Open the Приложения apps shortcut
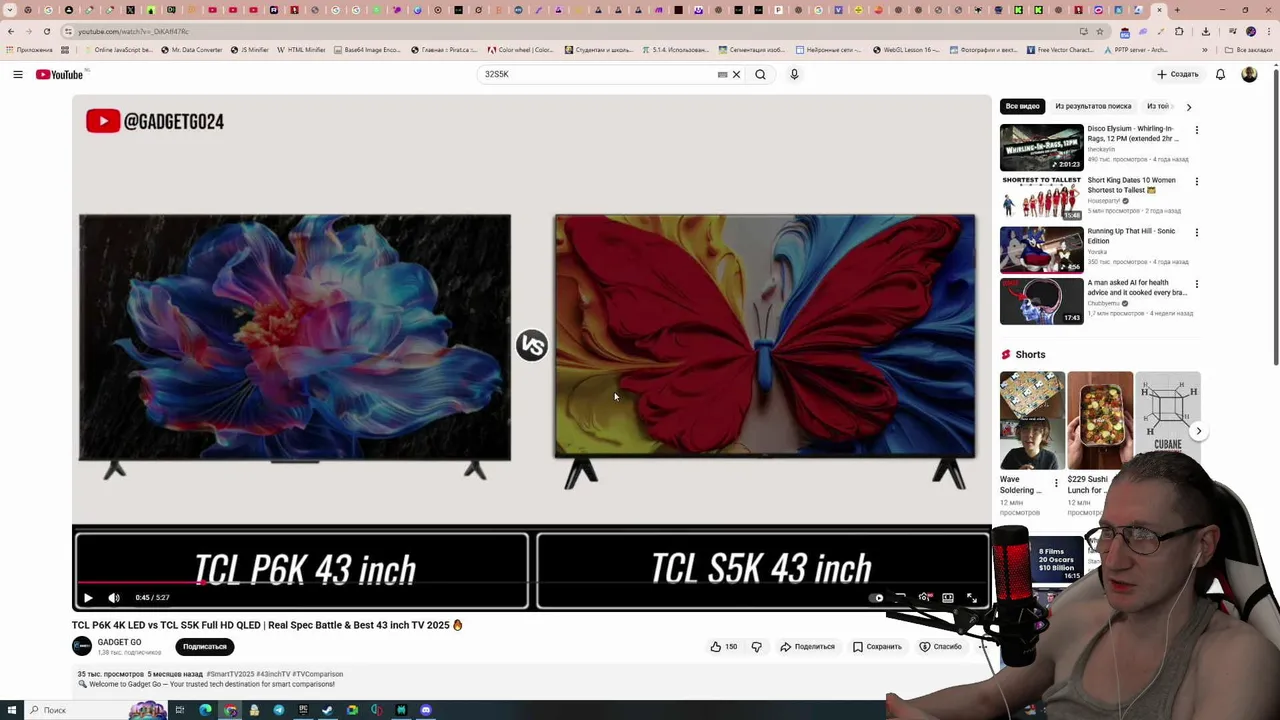Viewport: 1280px width, 720px height. [x=29, y=49]
